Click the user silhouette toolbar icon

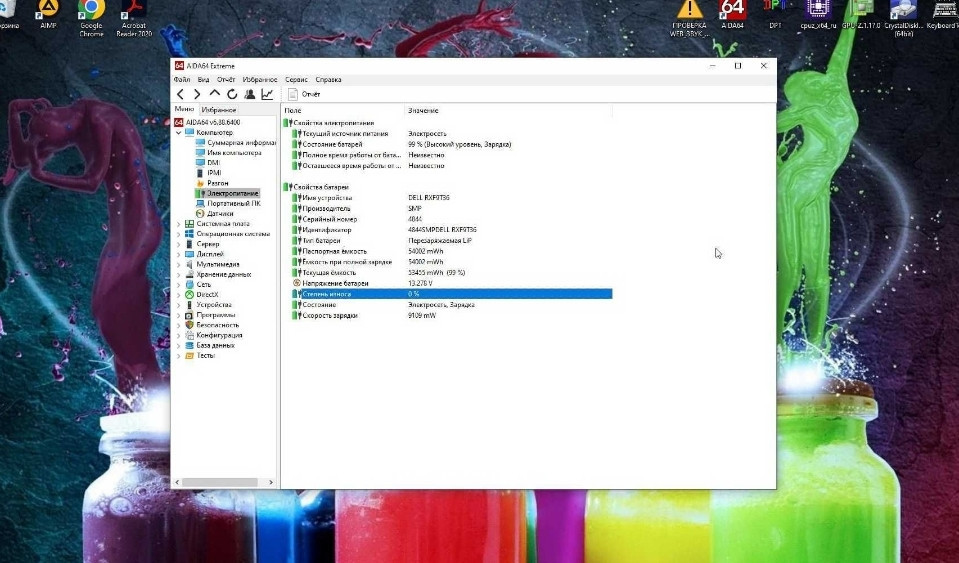coord(249,94)
